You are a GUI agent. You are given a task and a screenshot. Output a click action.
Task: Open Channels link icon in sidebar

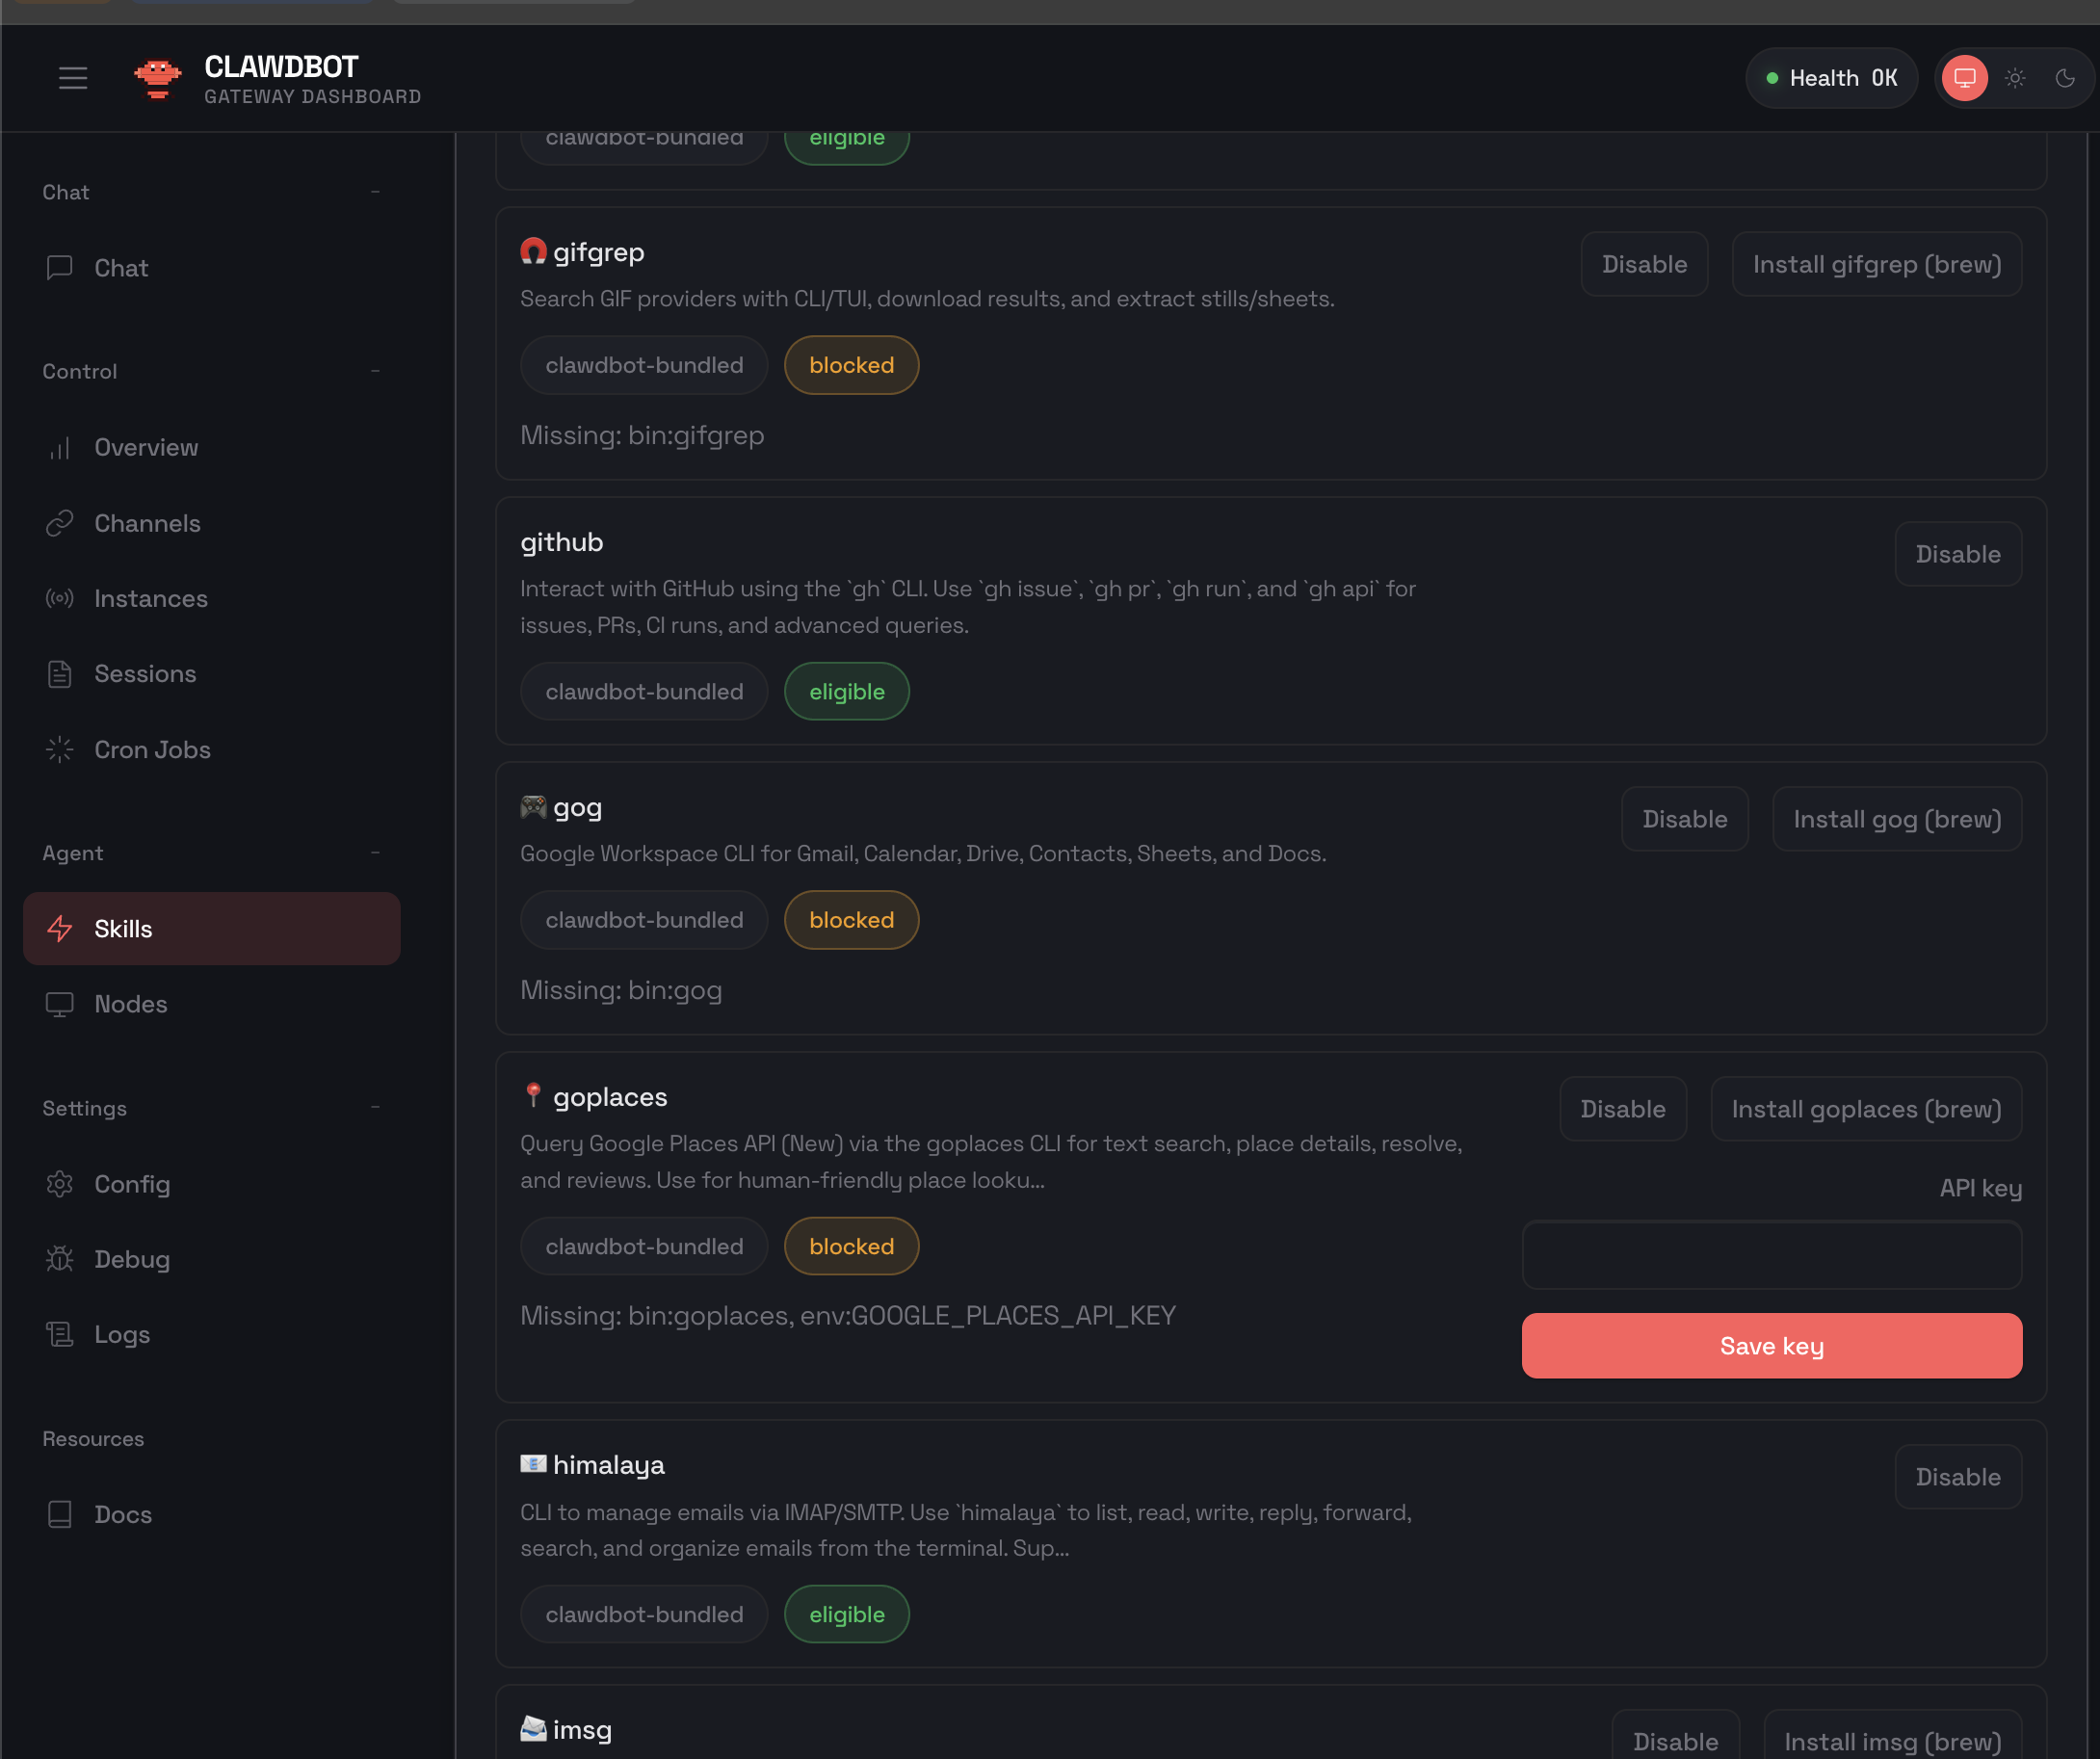[60, 523]
